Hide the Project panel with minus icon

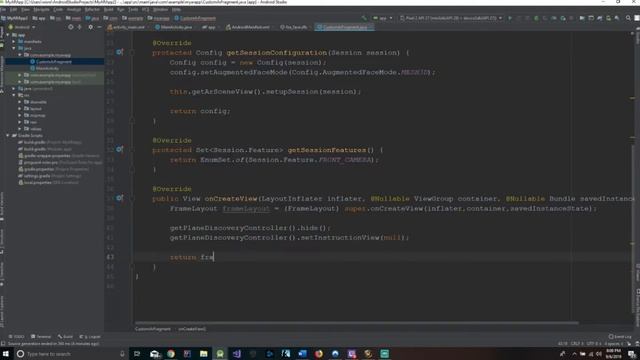pyautogui.click(x=99, y=27)
